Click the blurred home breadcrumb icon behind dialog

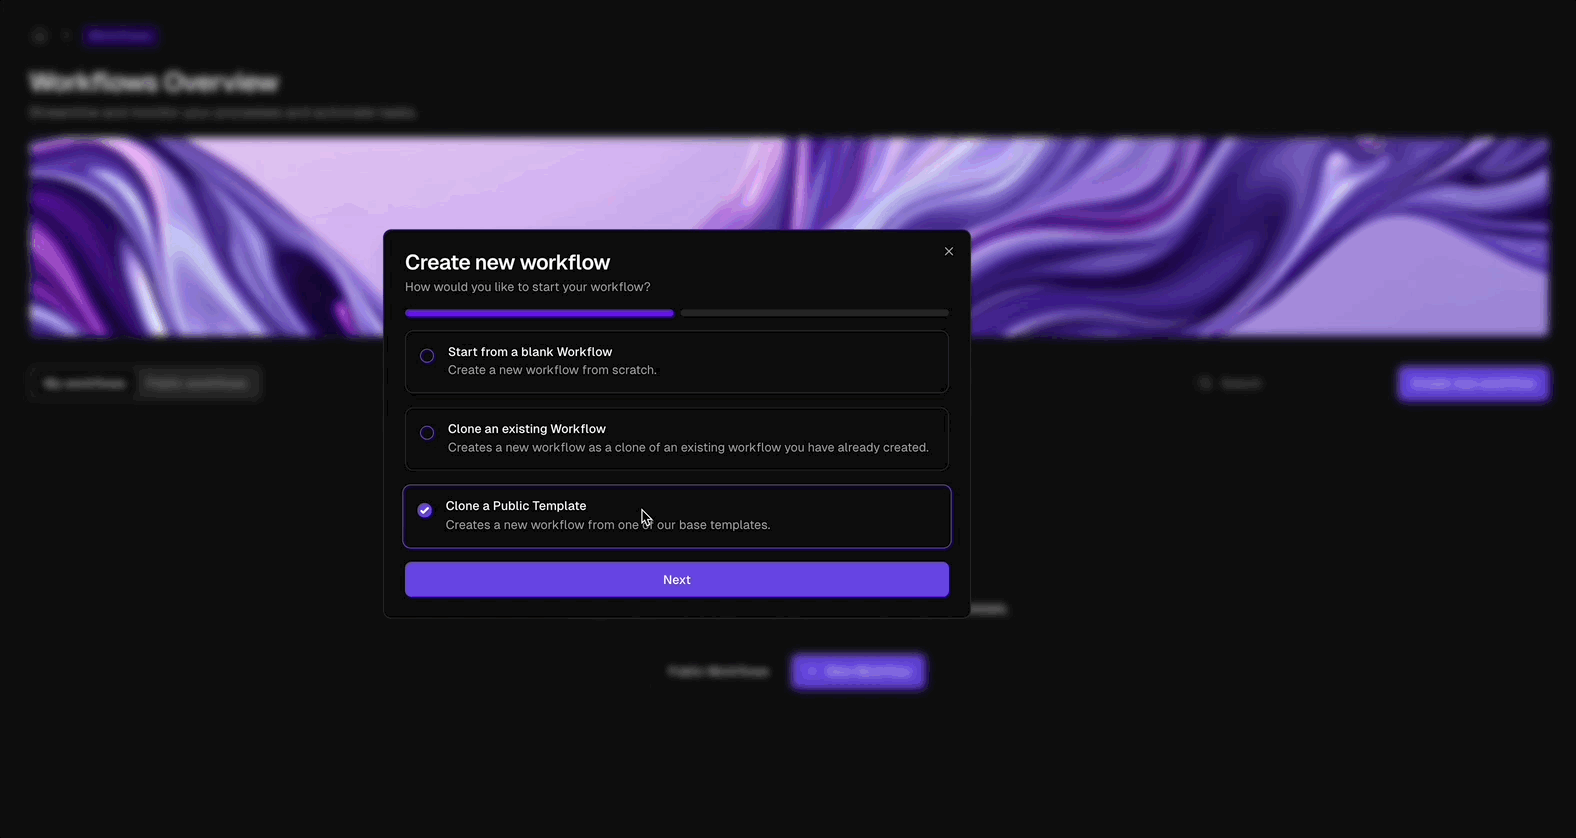coord(40,36)
